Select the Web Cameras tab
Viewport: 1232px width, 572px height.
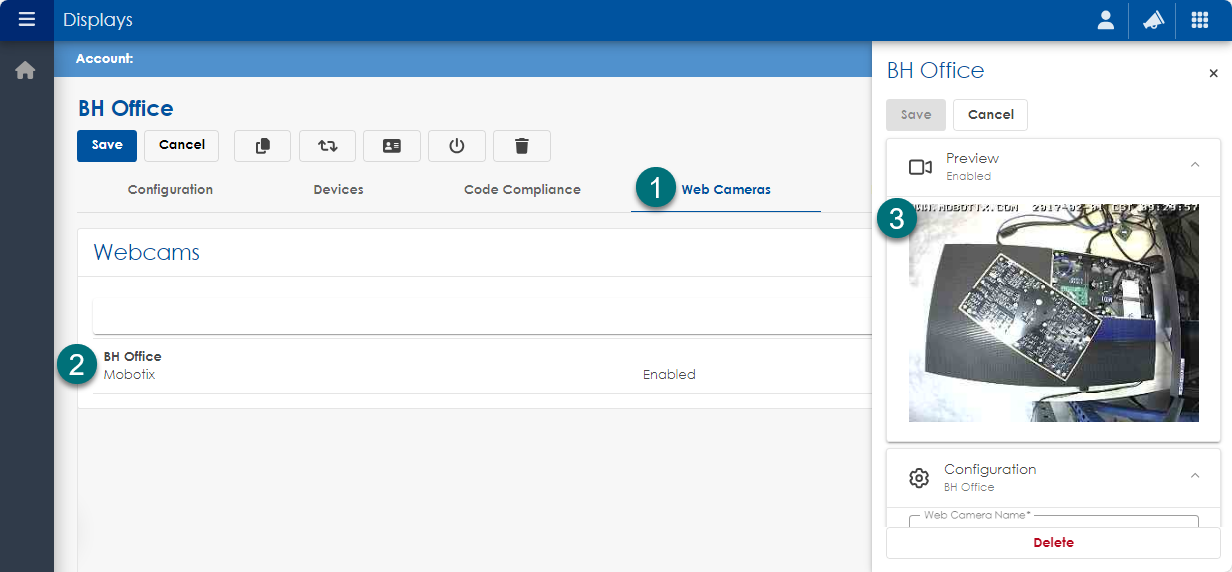(x=725, y=190)
